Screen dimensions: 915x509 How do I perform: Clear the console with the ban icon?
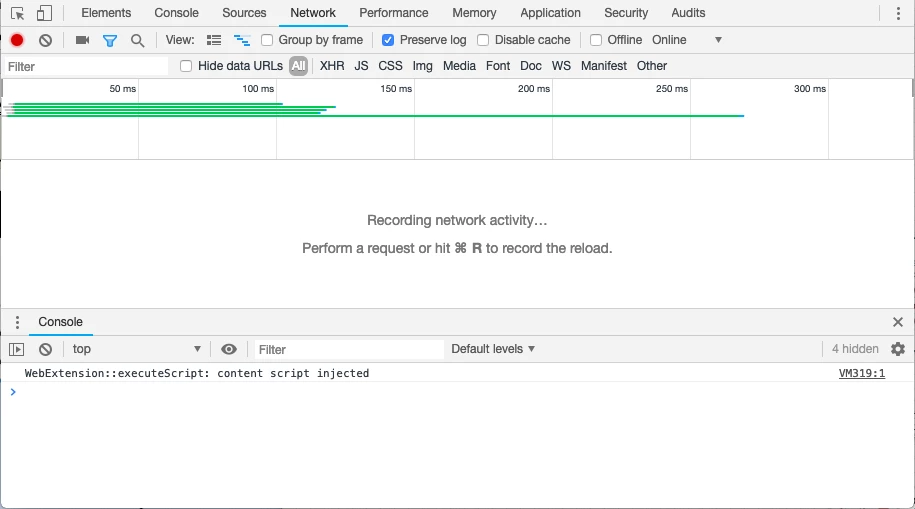pos(46,350)
